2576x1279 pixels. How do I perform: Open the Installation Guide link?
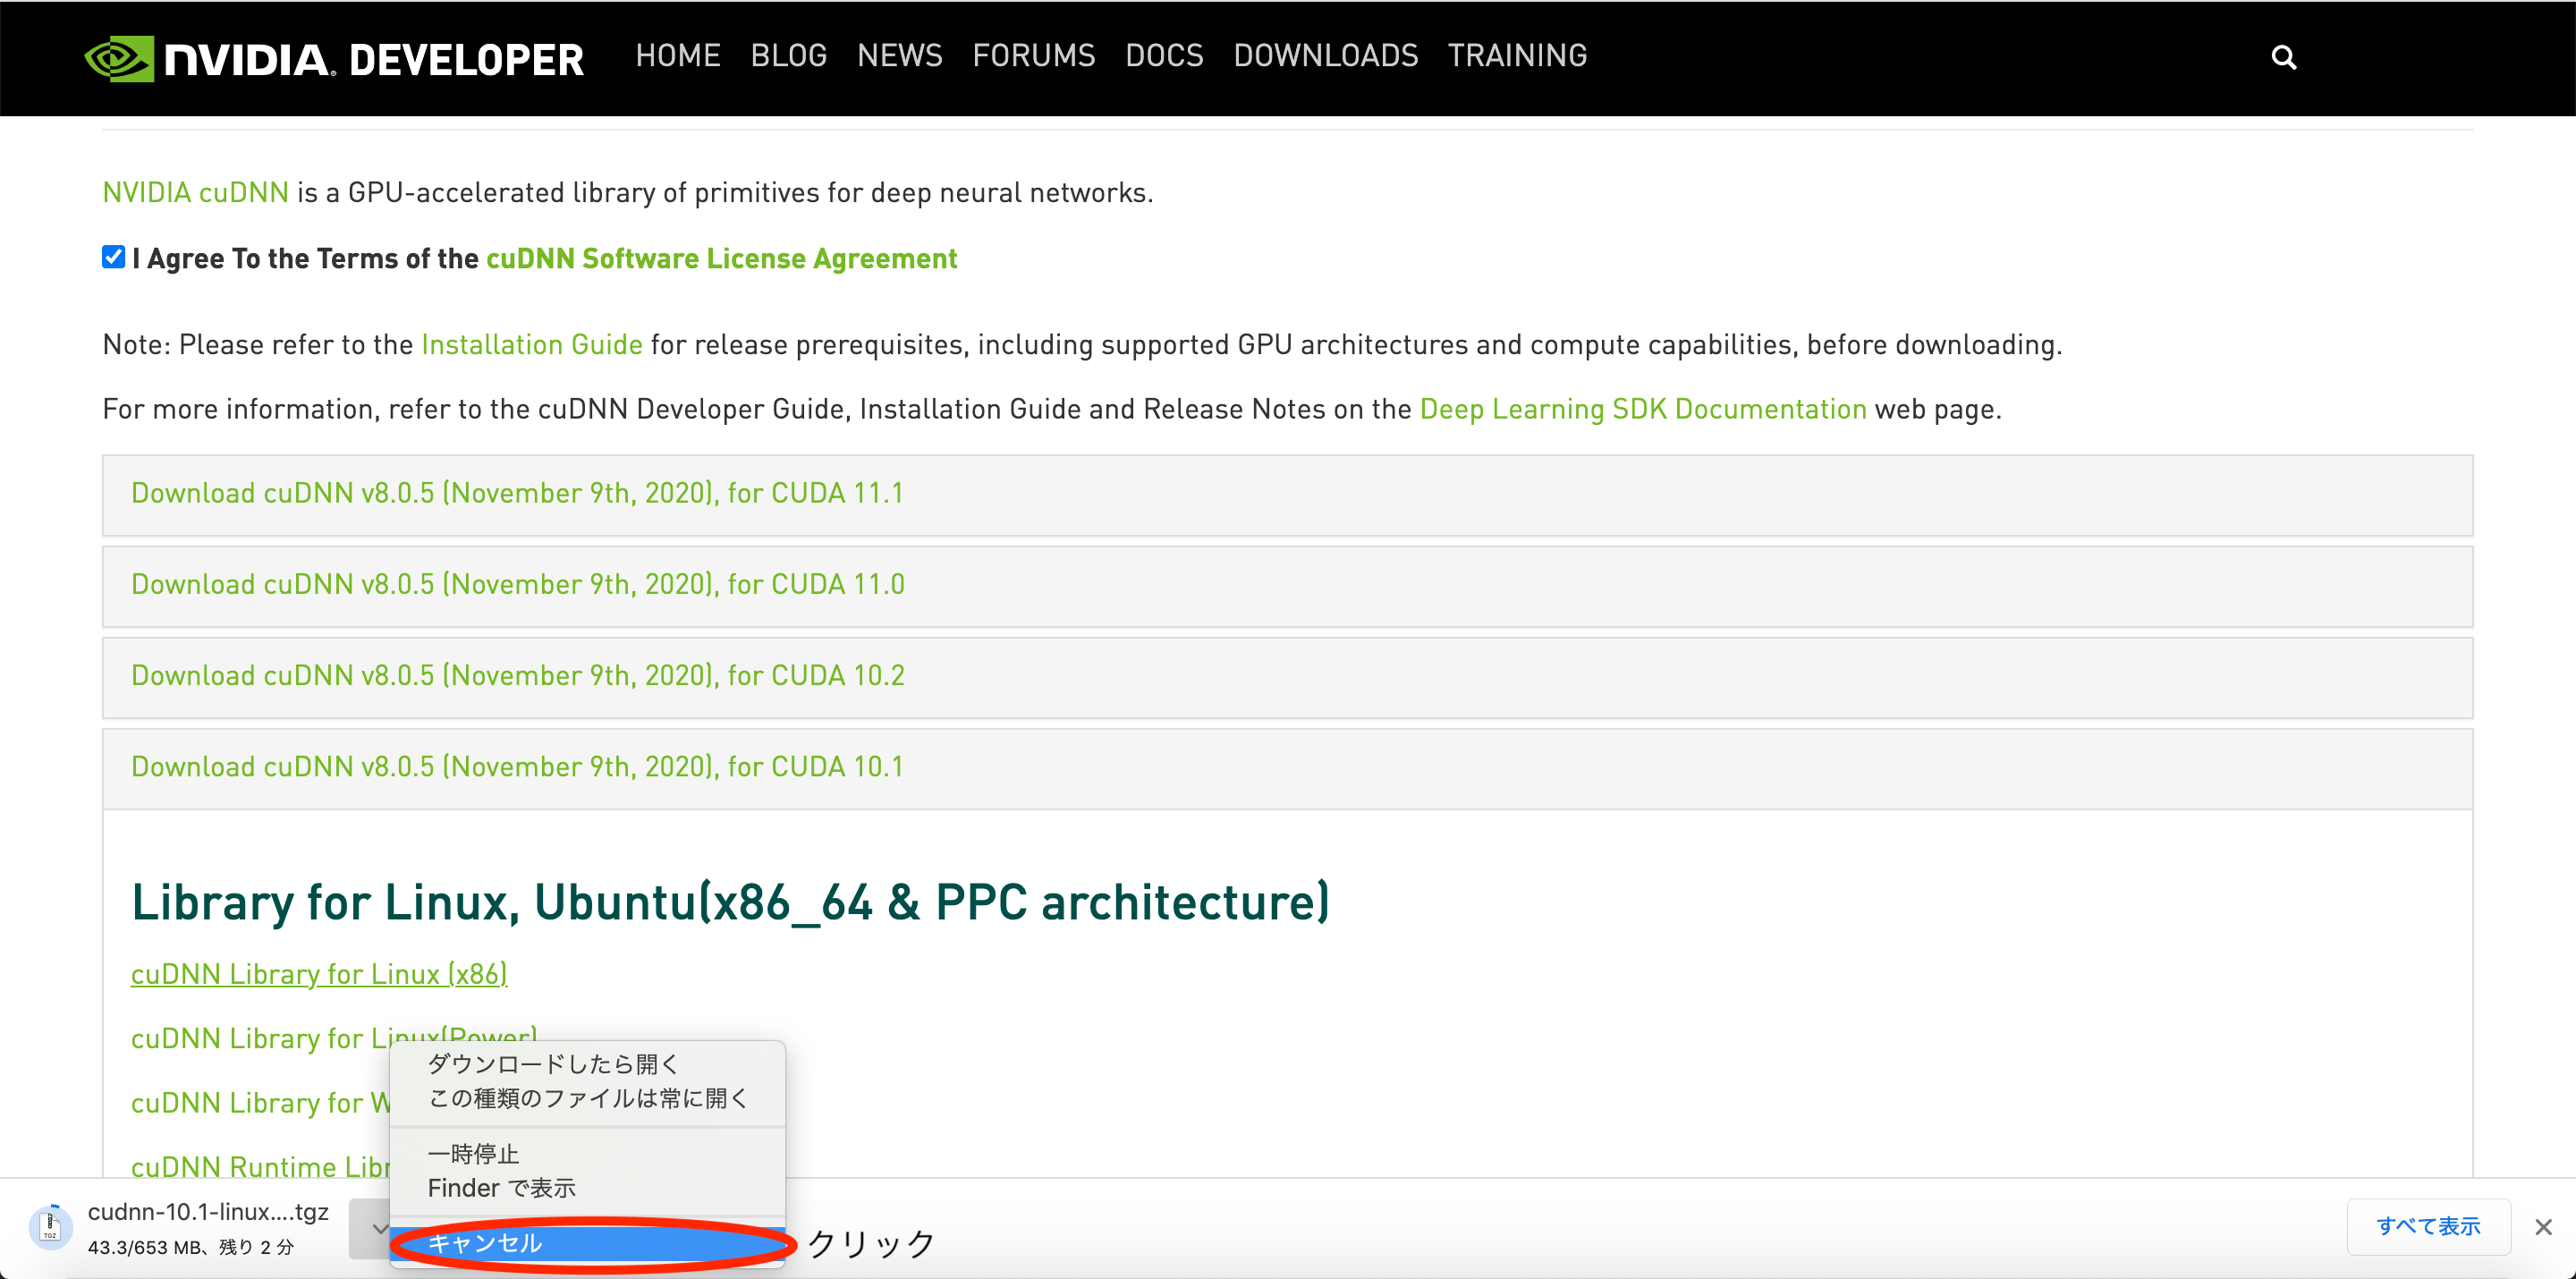(x=531, y=344)
